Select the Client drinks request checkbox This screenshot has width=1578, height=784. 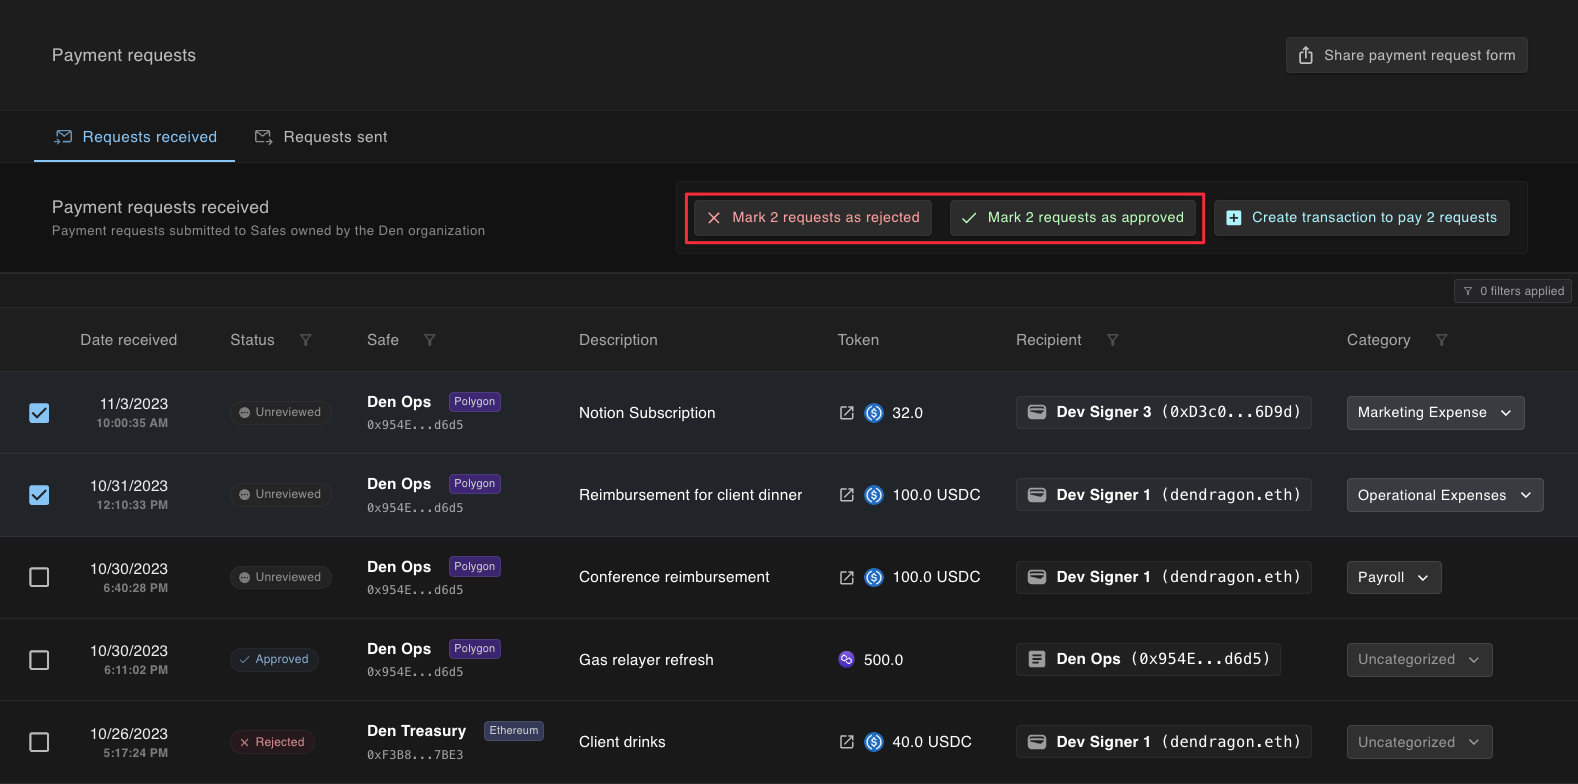coord(39,742)
